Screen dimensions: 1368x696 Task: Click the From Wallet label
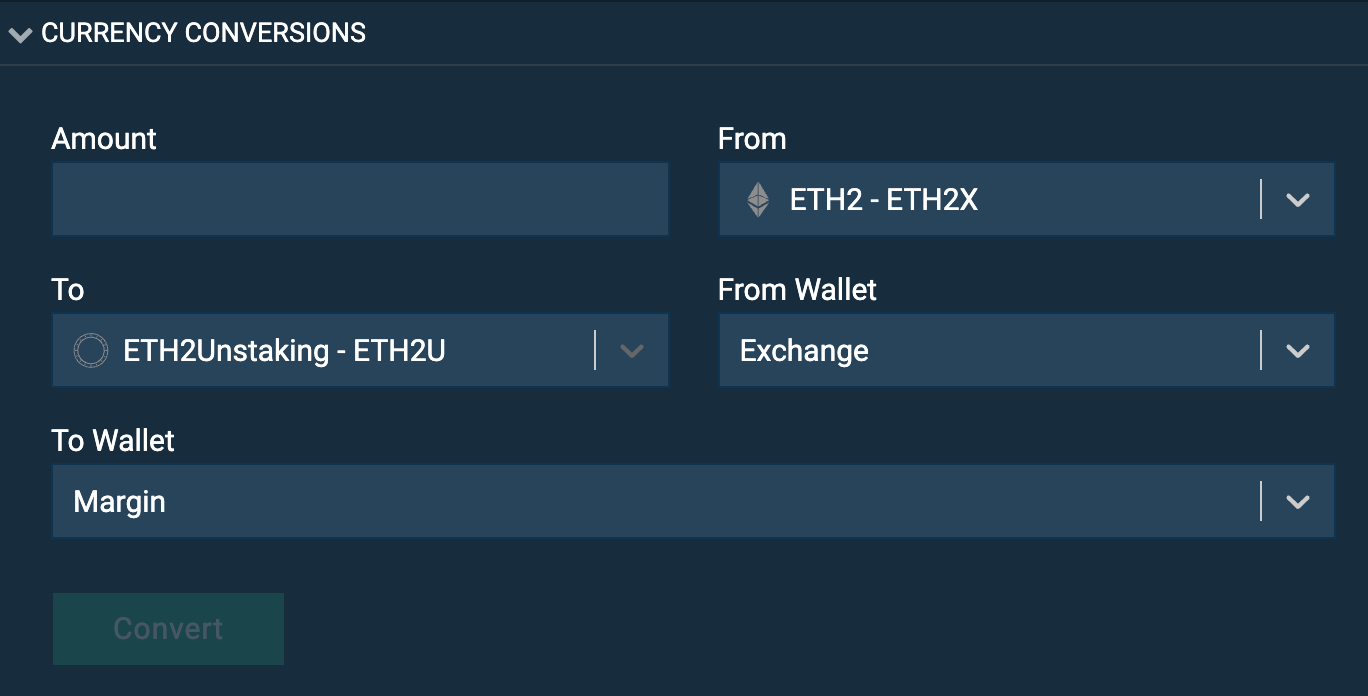pyautogui.click(x=797, y=290)
